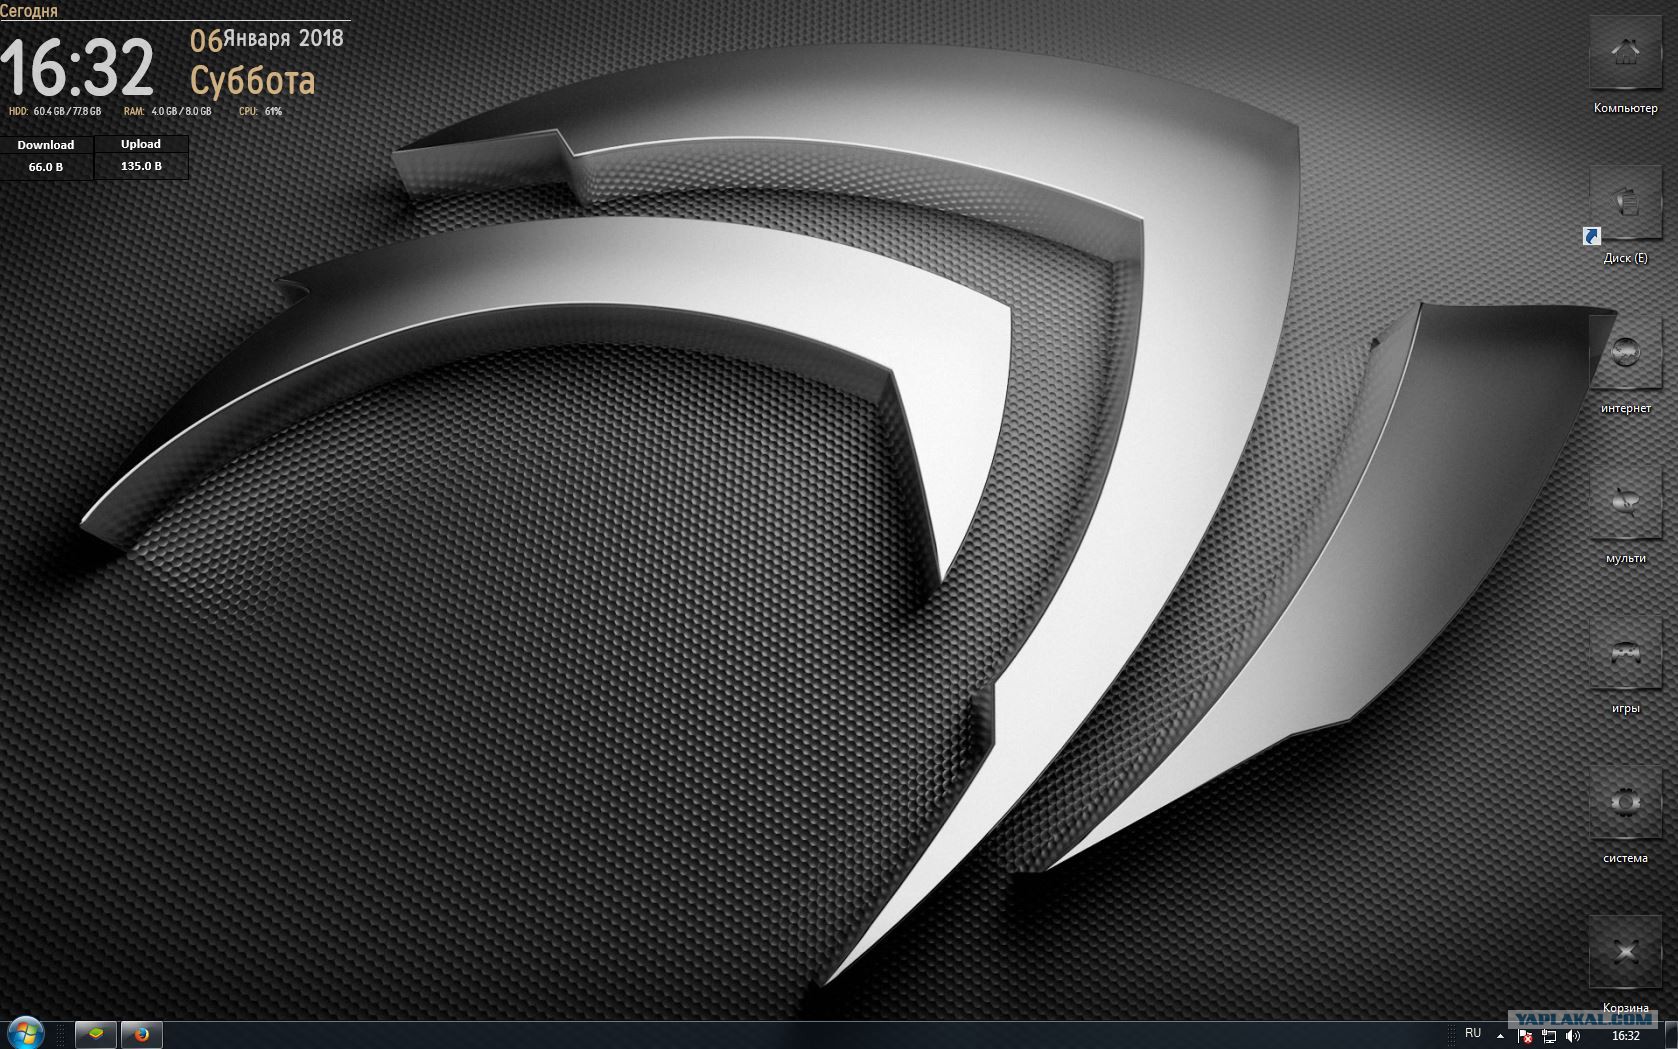
Task: Open the taskbar clock showing 16:32
Action: [x=1626, y=1036]
